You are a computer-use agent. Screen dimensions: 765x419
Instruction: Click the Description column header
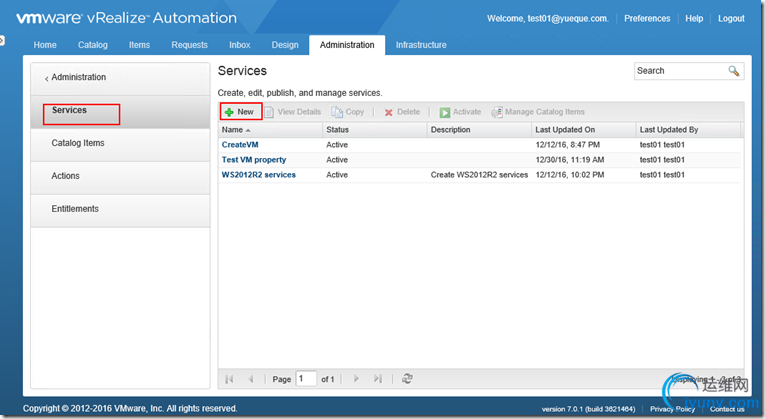[x=479, y=130]
